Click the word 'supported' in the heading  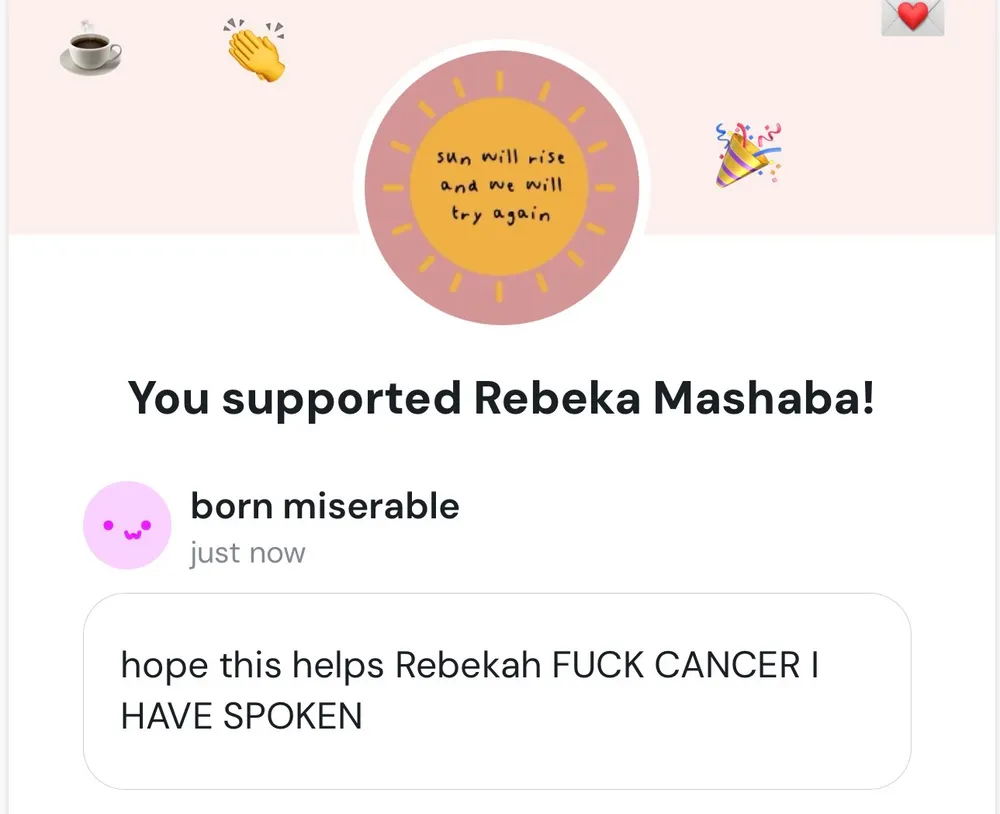[x=341, y=398]
